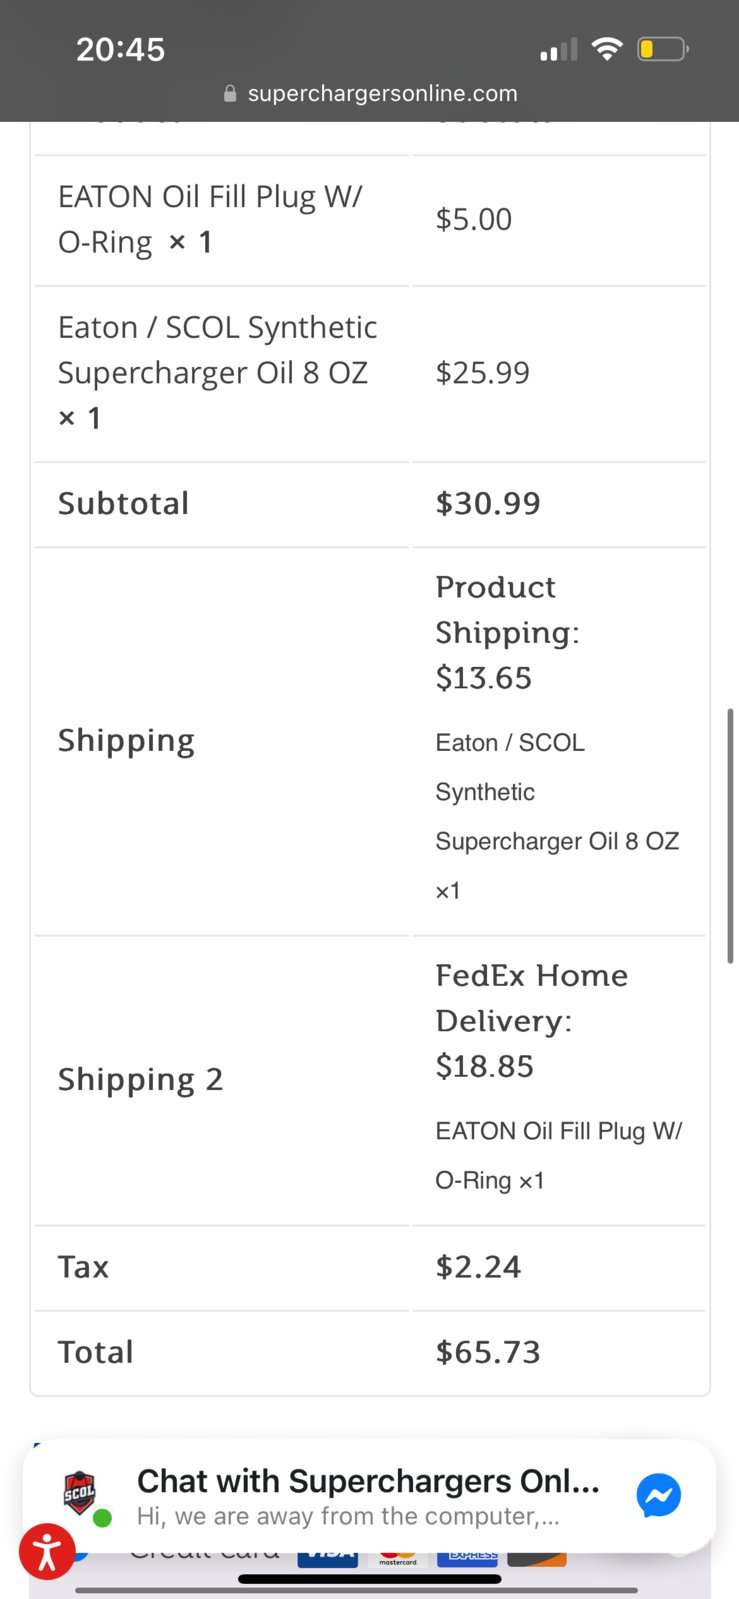Tap the cellular signal bars icon

pyautogui.click(x=559, y=50)
